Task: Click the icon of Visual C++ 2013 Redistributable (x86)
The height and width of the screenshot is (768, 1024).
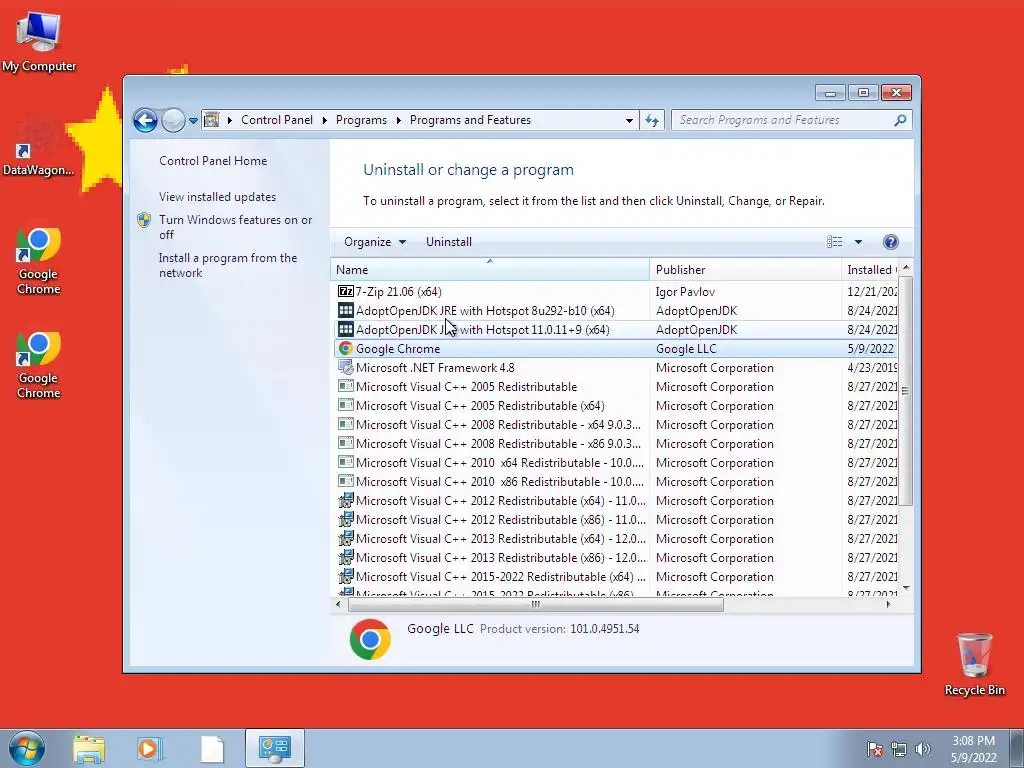Action: [x=345, y=557]
